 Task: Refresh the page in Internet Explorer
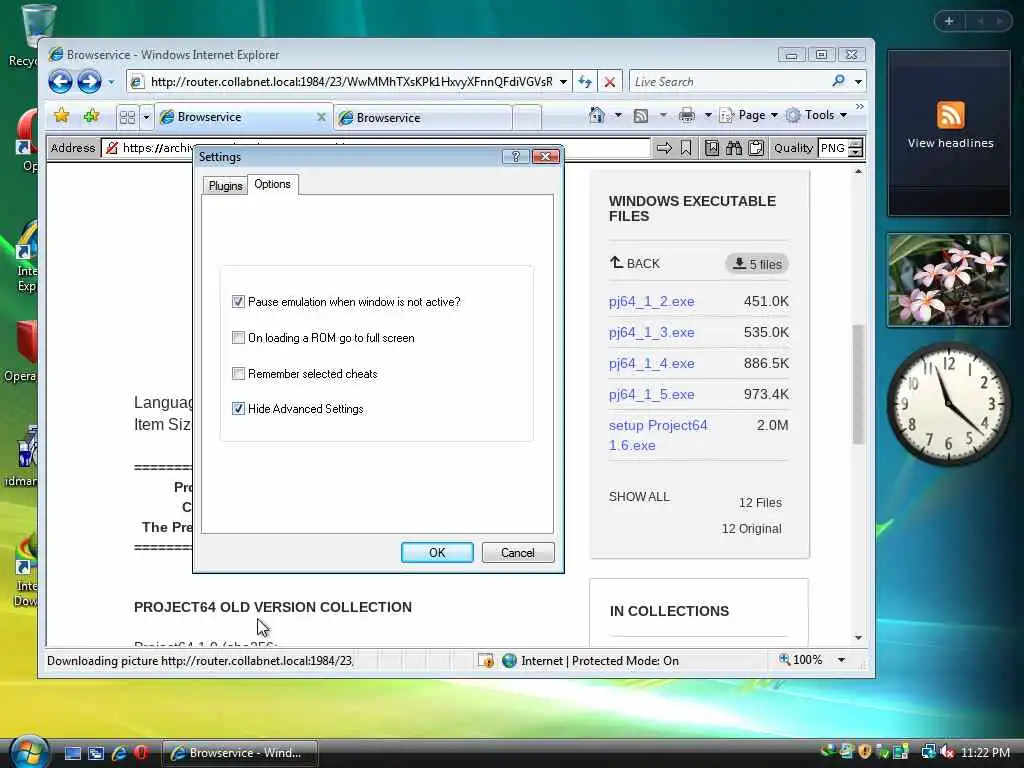click(584, 82)
